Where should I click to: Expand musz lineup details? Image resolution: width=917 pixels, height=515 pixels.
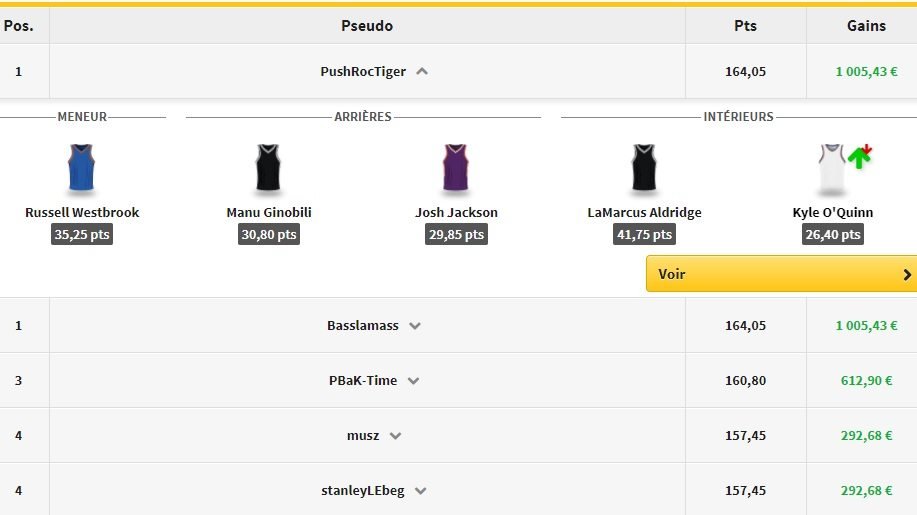coord(395,436)
